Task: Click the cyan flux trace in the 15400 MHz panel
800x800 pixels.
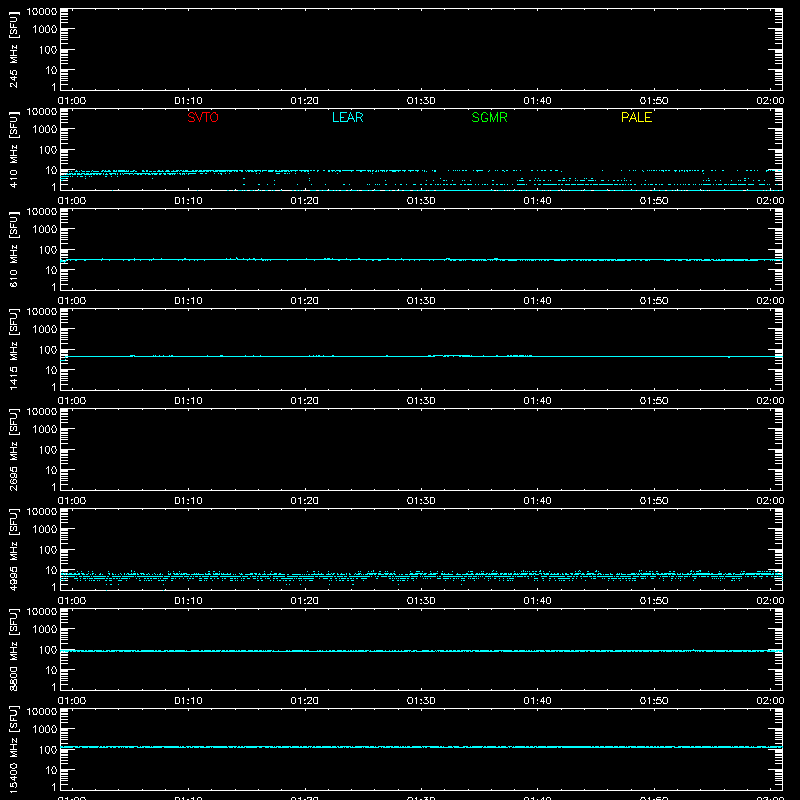Action: pos(421,747)
